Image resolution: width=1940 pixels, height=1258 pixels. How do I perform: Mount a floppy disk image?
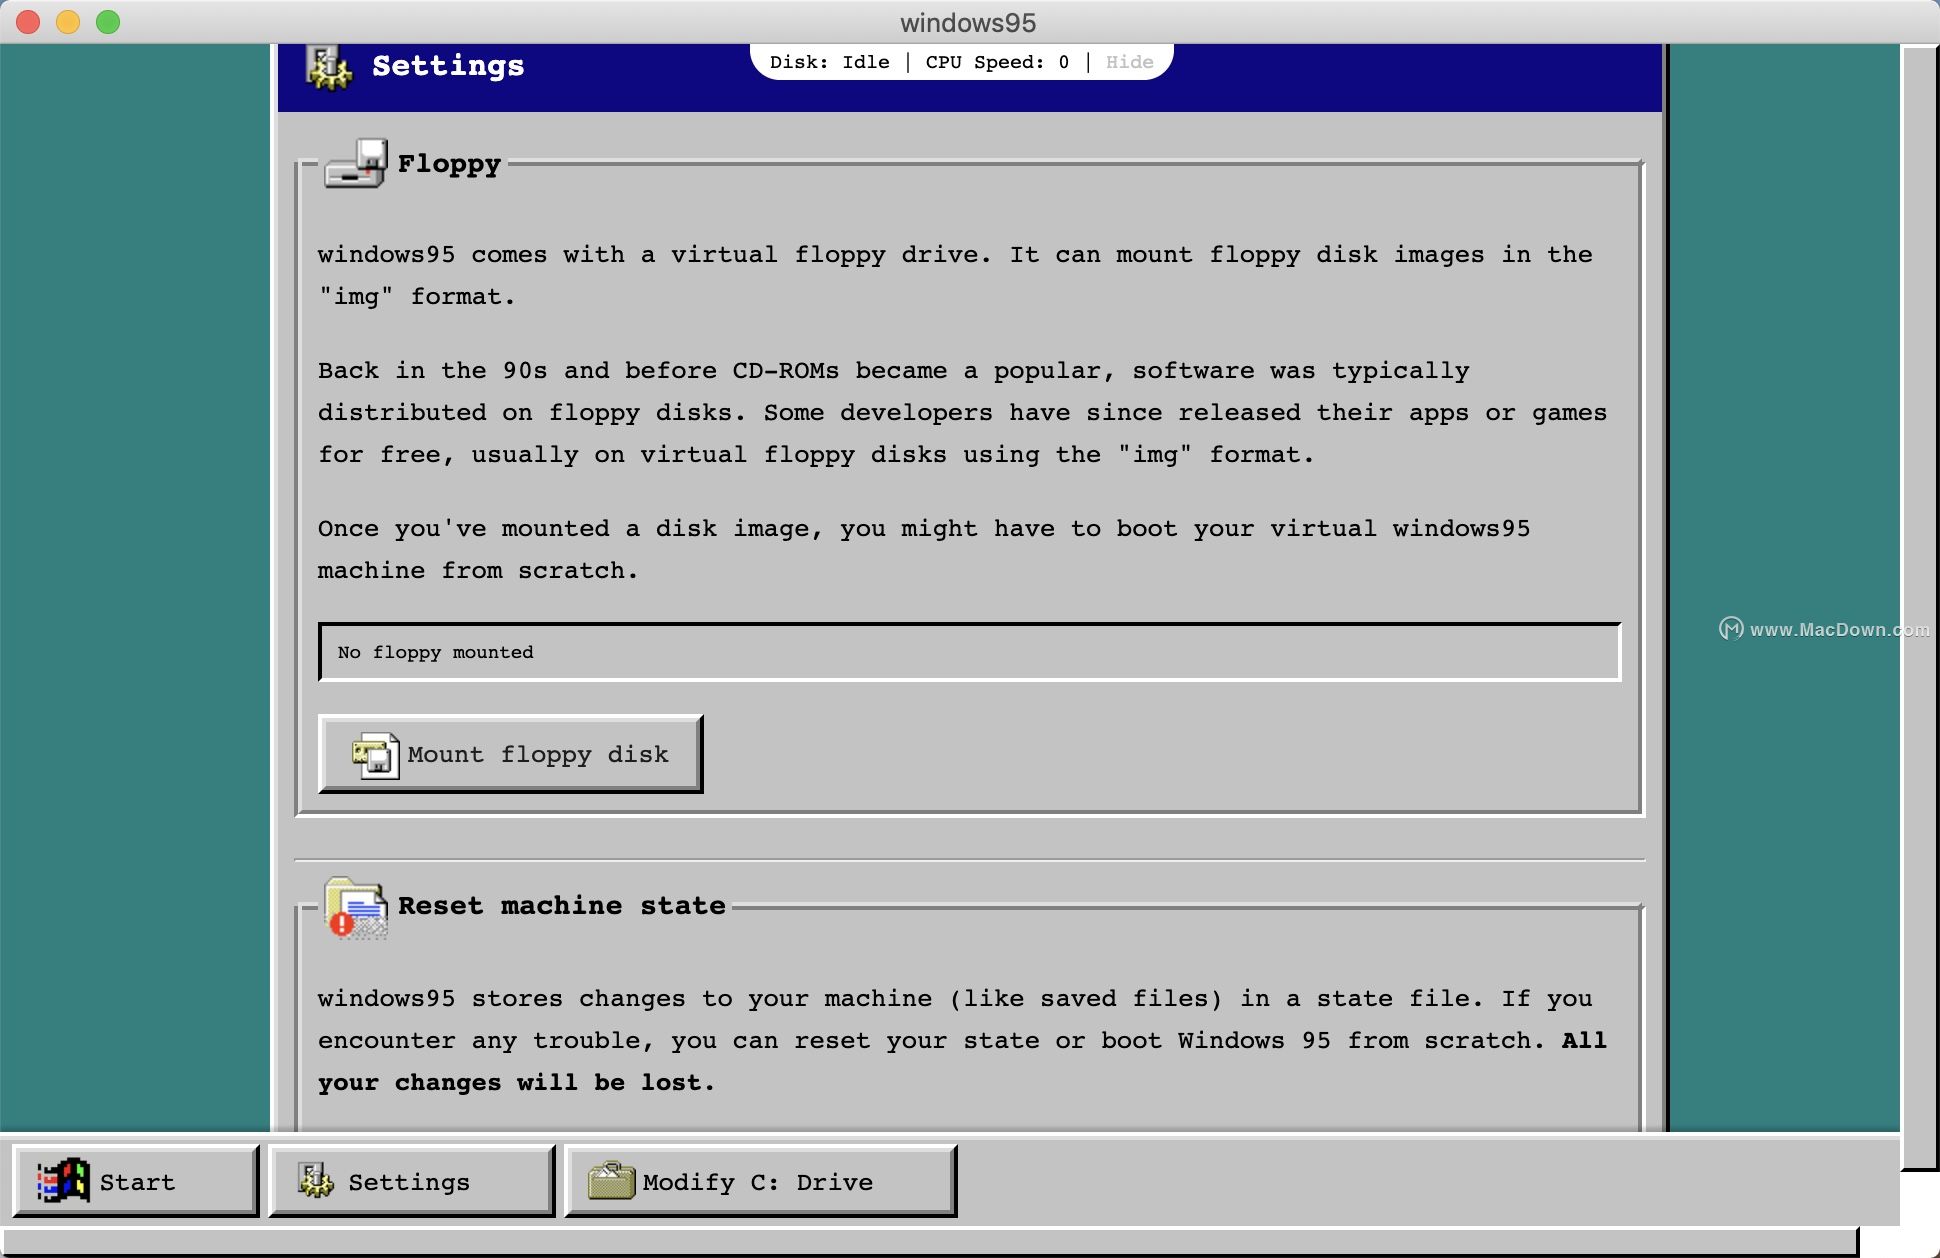coord(510,754)
